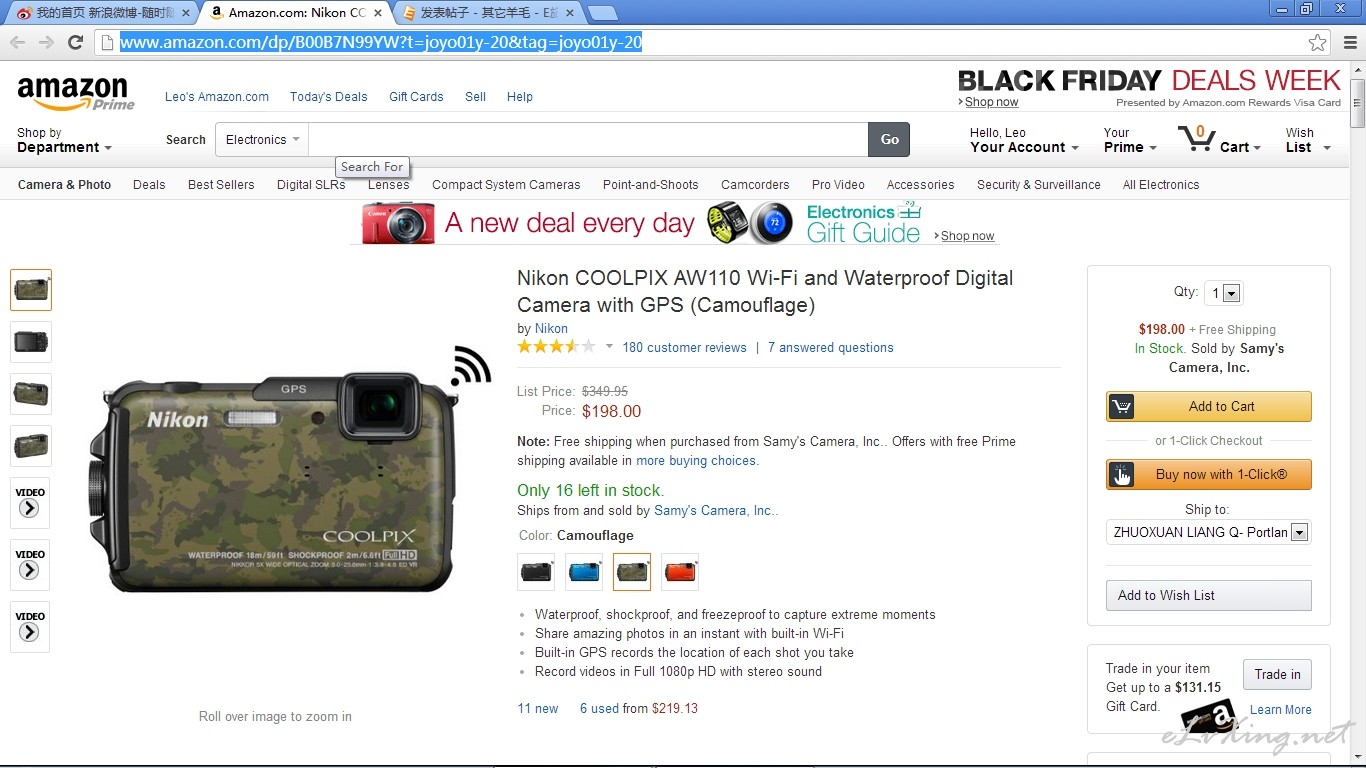Open the Best Sellers category
1366x768 pixels.
pyautogui.click(x=221, y=185)
